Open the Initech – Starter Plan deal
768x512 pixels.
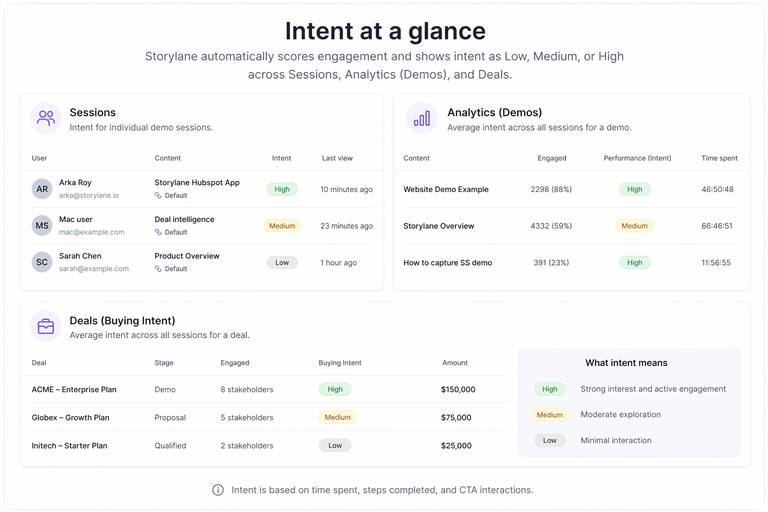(70, 445)
